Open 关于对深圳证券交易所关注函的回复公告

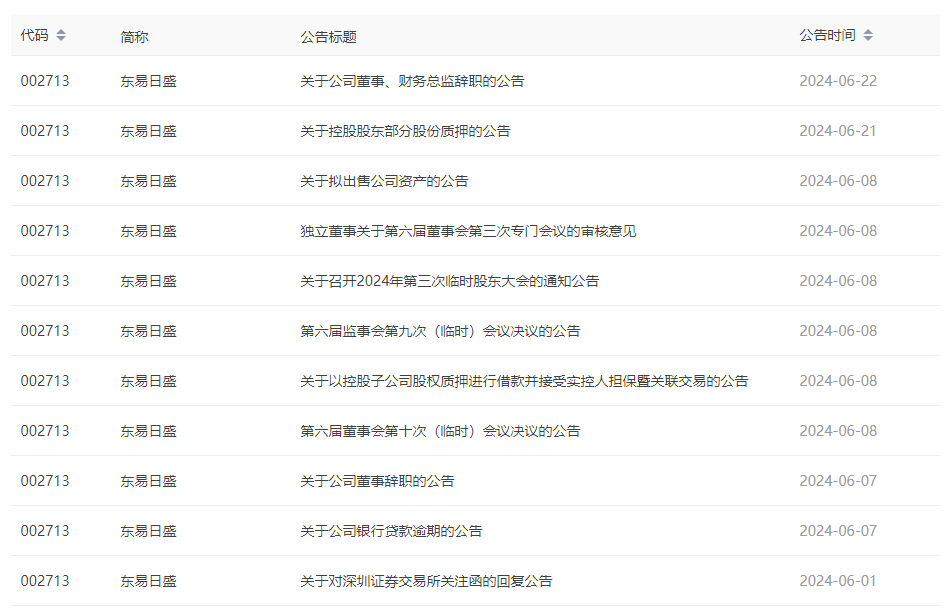pyautogui.click(x=426, y=581)
